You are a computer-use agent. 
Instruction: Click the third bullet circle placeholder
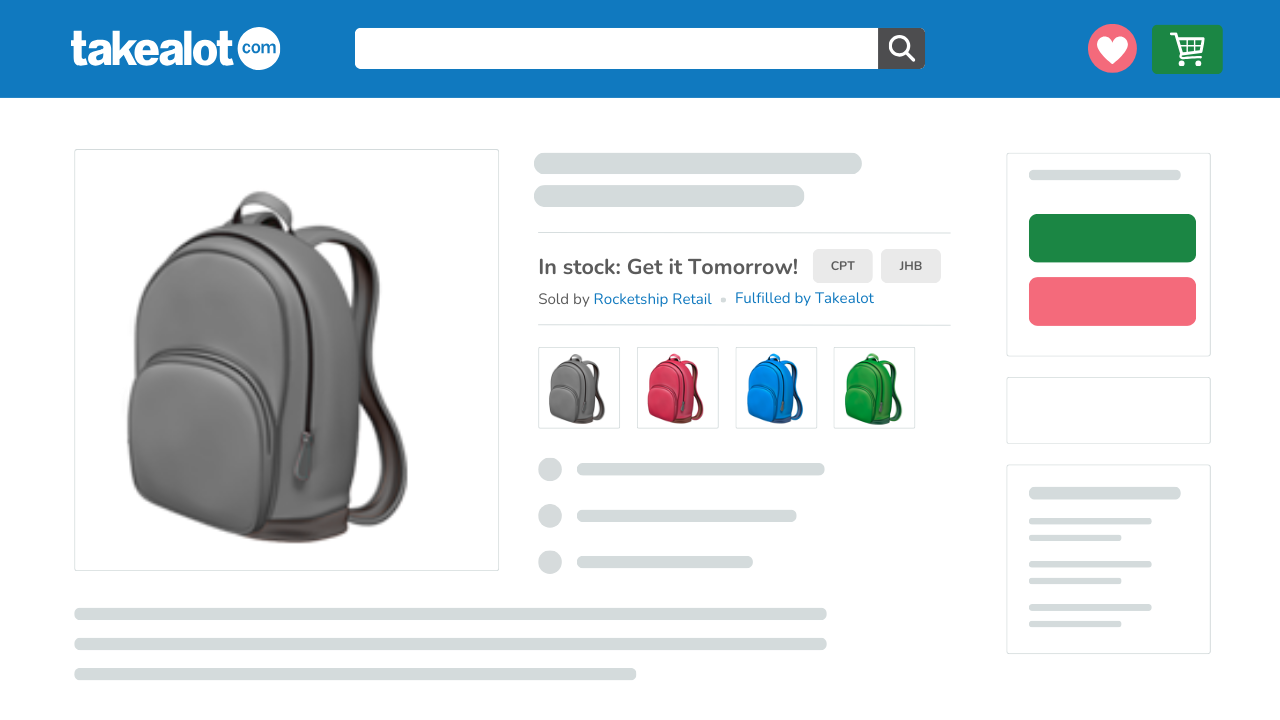pos(550,562)
